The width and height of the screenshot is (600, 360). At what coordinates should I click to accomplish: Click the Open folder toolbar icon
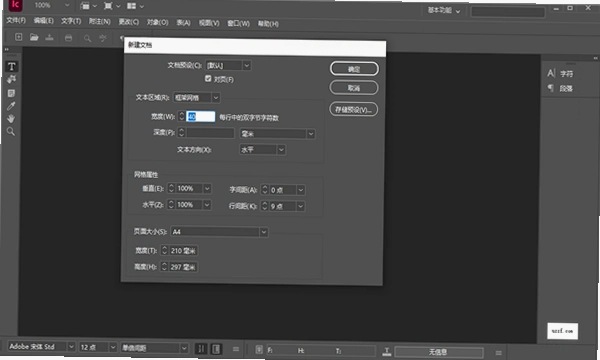[34, 37]
